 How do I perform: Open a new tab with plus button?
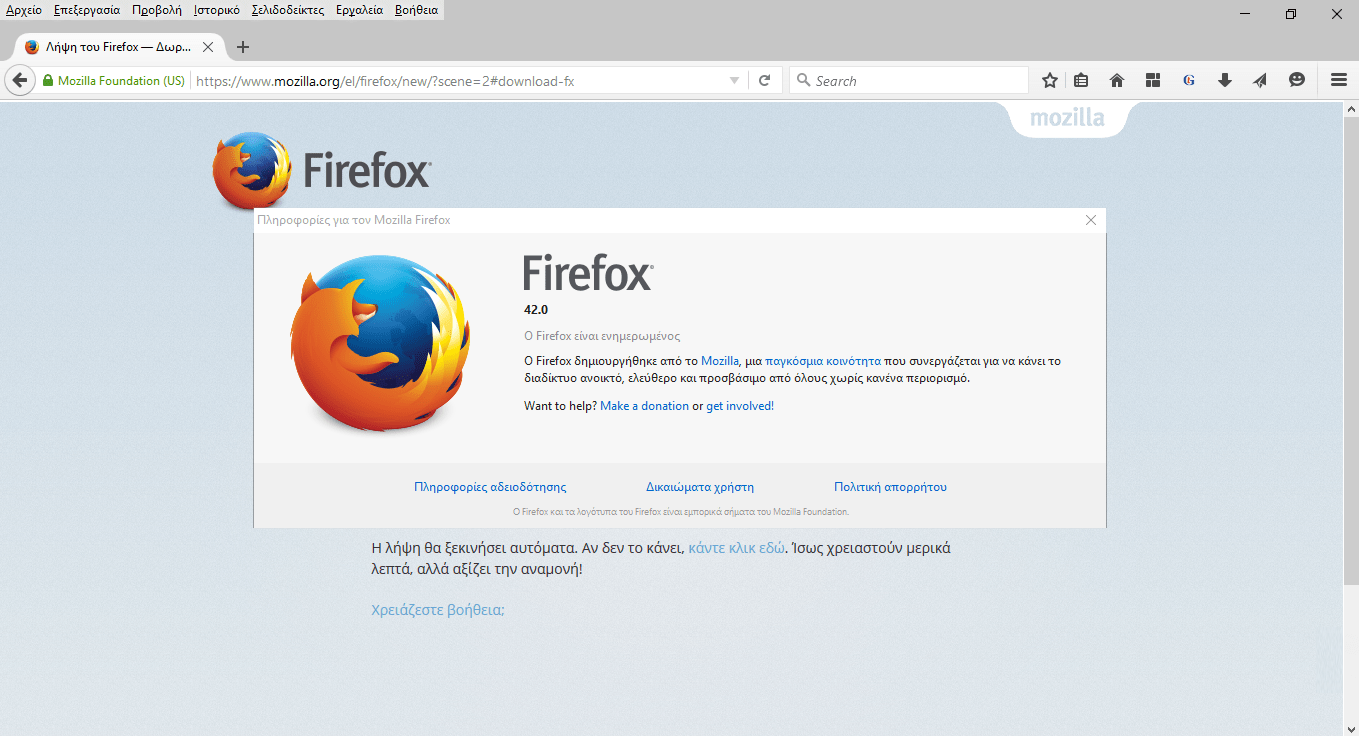[243, 47]
